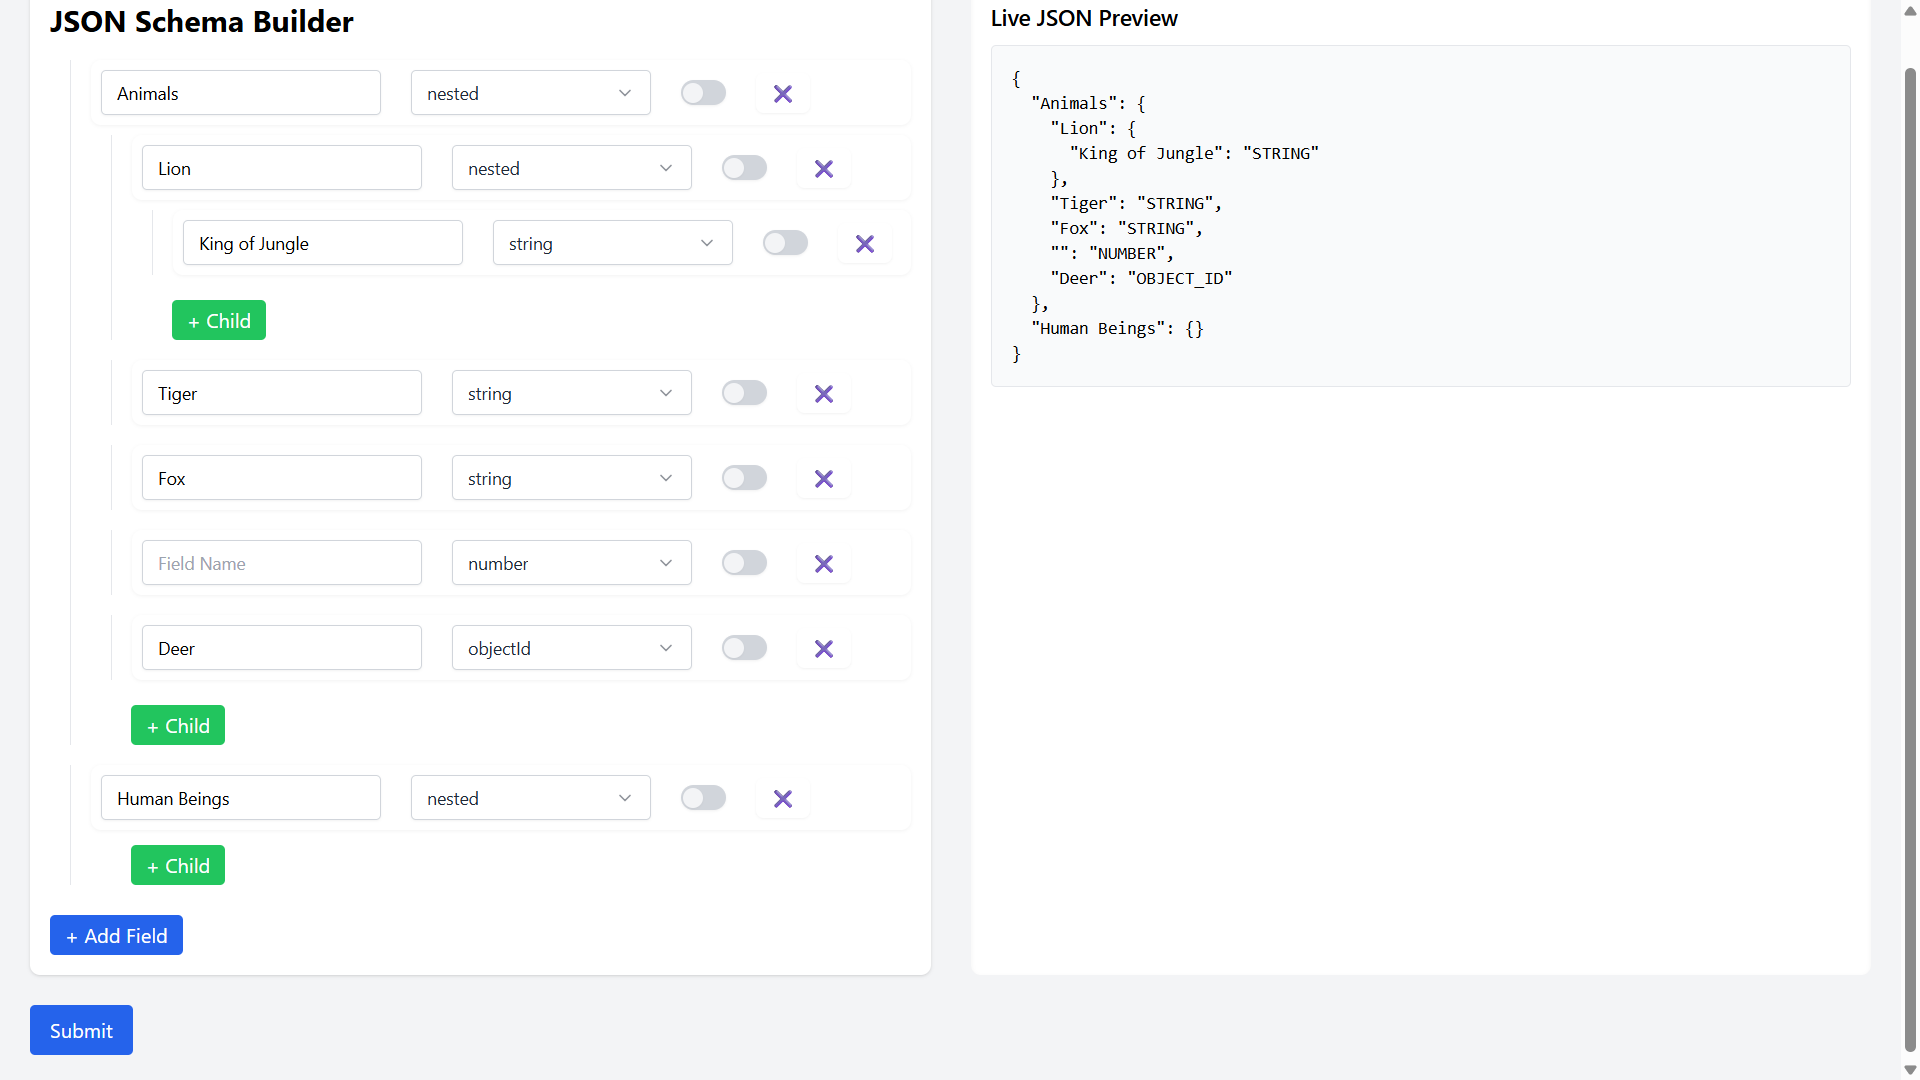Add a child under Human Beings

[x=178, y=866]
